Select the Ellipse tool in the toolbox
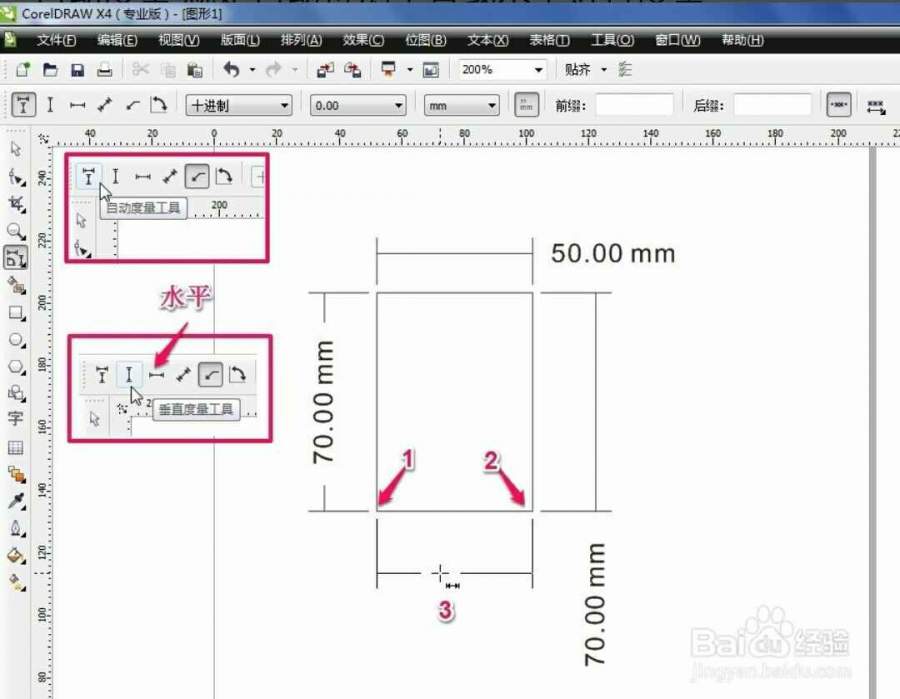Screen dimensions: 900x699 (x=16, y=340)
